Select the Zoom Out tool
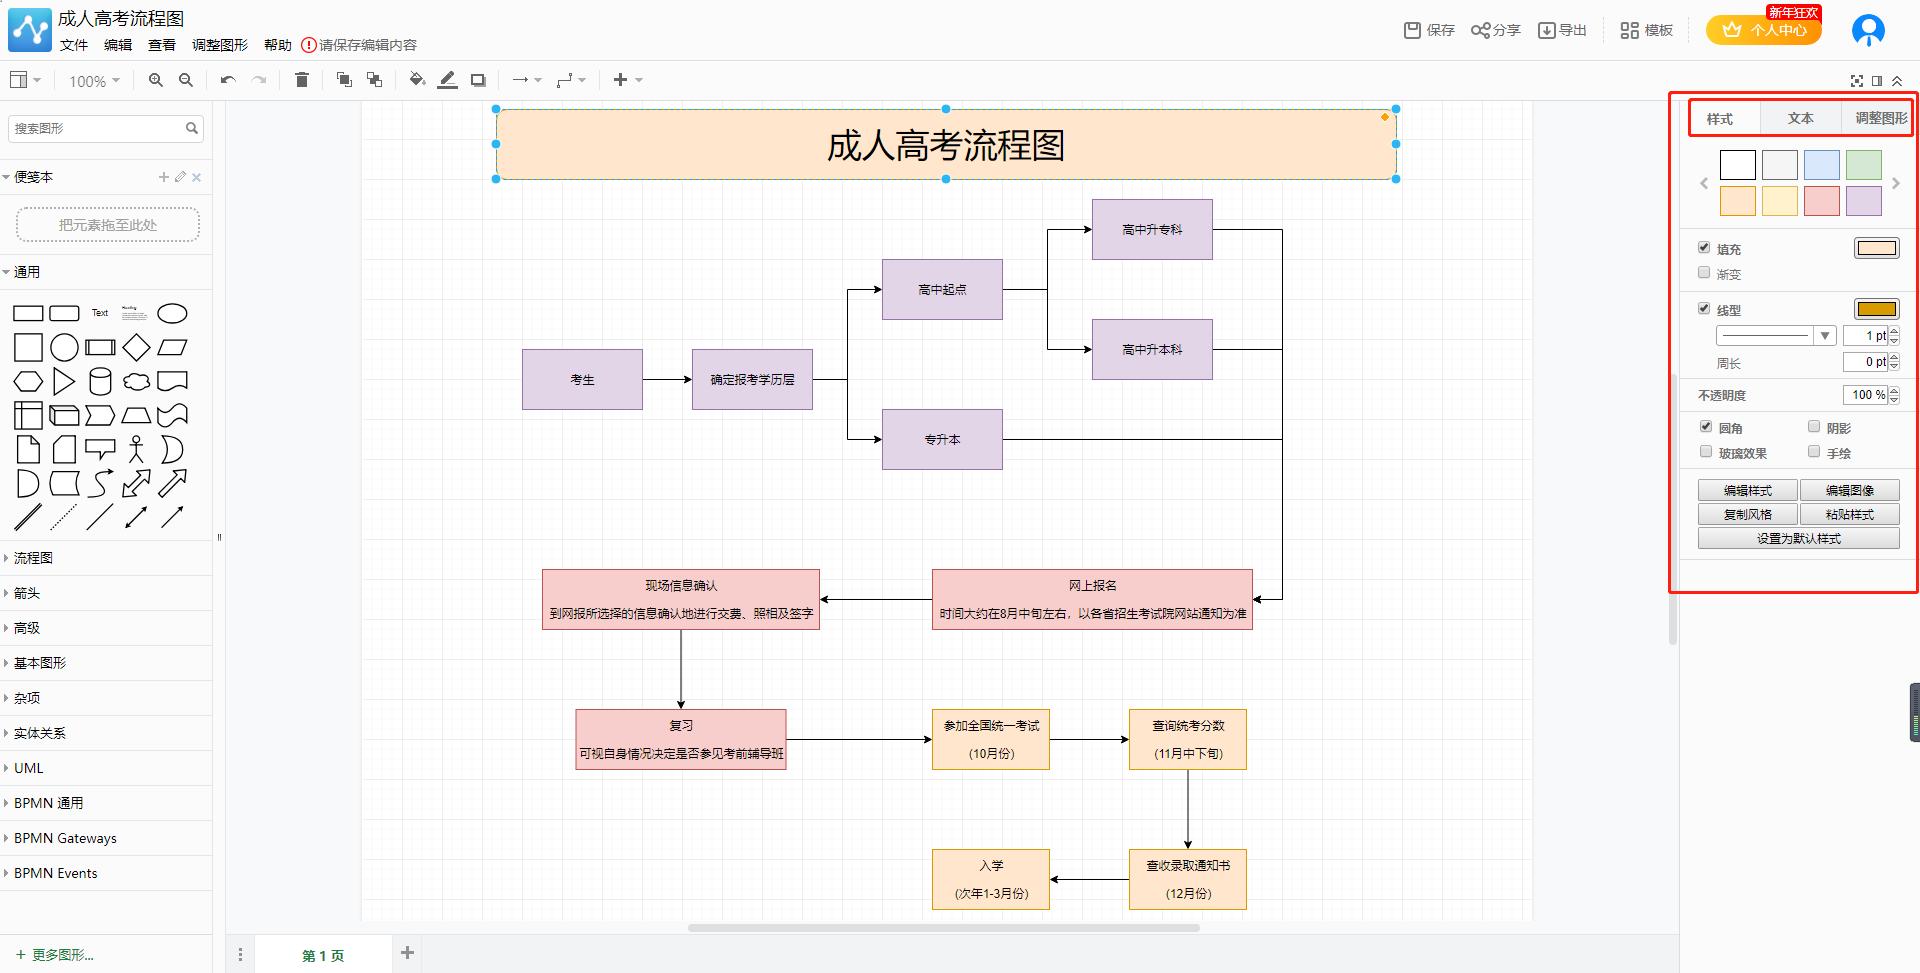Screen dimensions: 1920x973 pyautogui.click(x=185, y=80)
